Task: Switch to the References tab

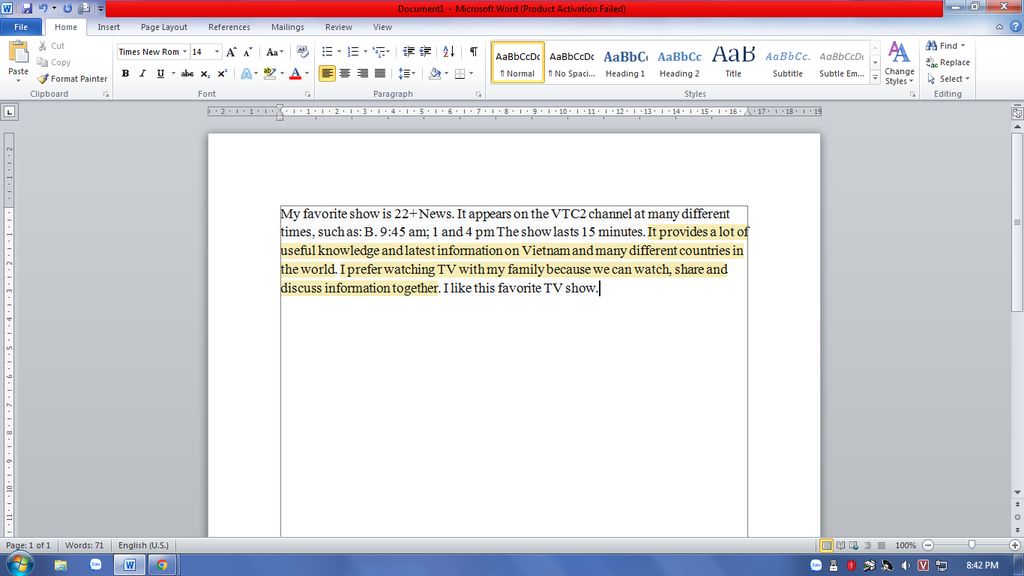Action: (x=229, y=27)
